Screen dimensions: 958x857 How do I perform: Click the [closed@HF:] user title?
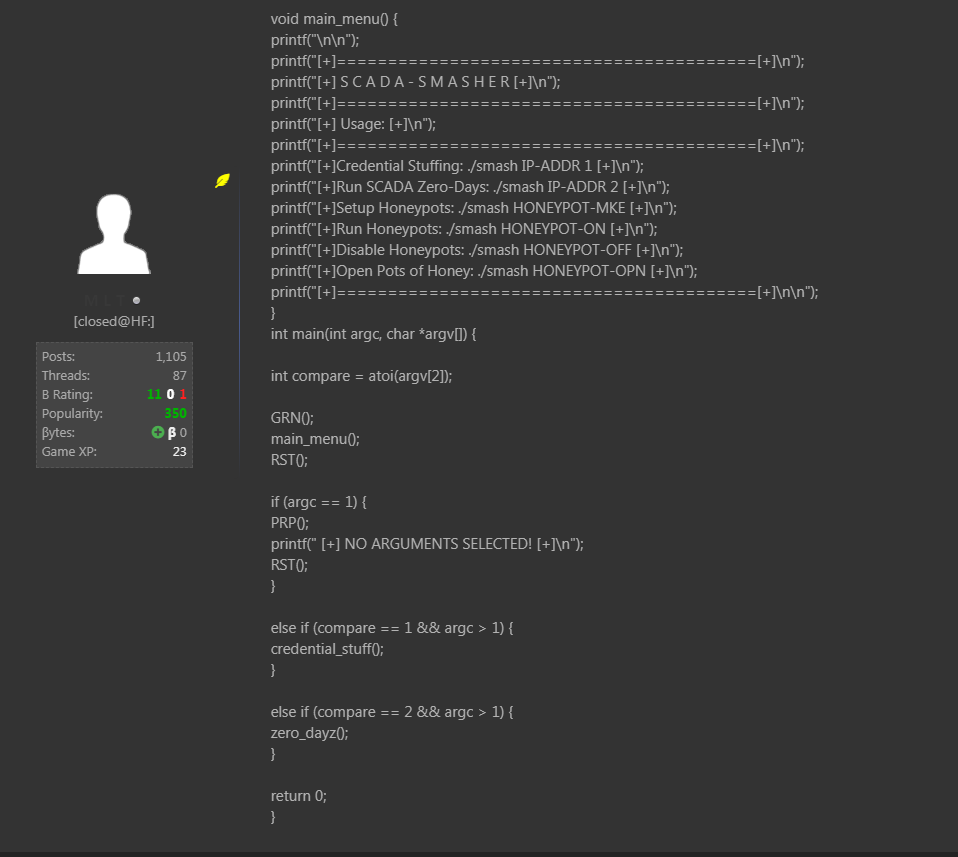point(114,321)
